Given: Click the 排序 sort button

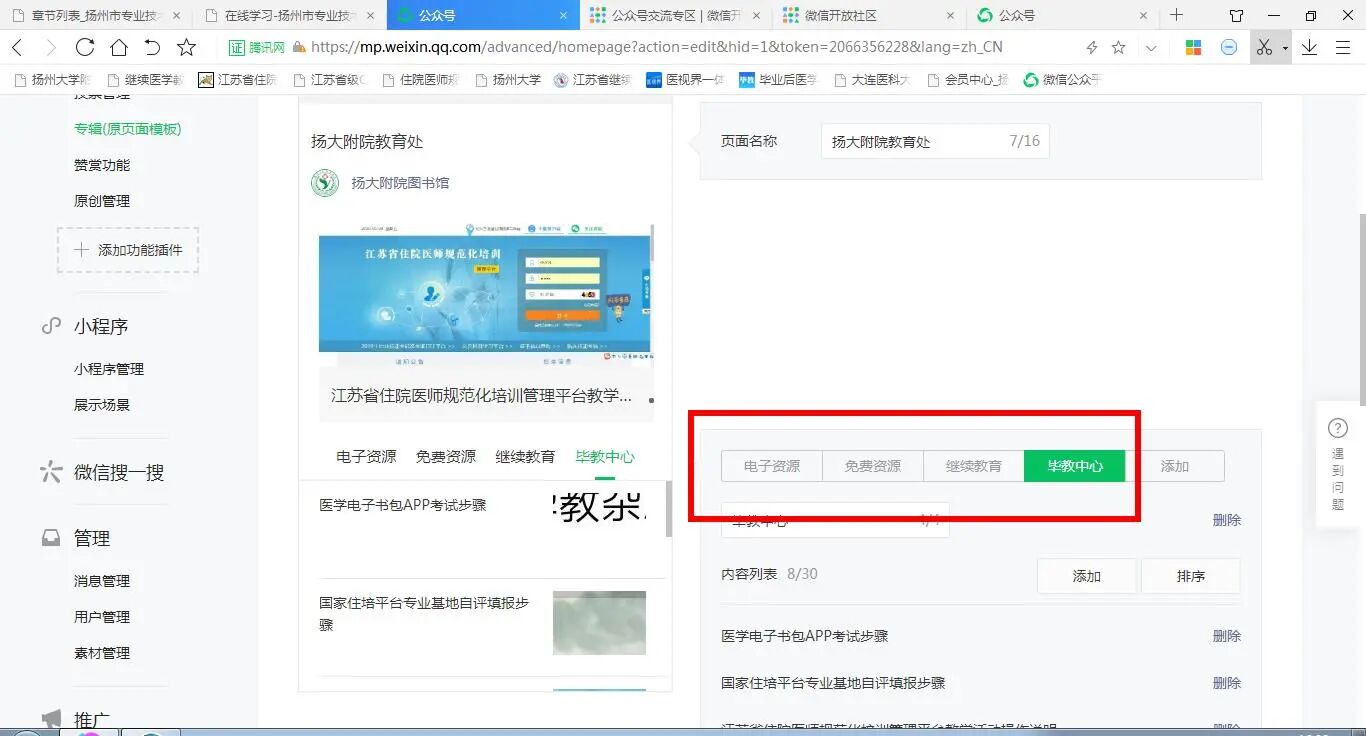Looking at the screenshot, I should click(1191, 576).
